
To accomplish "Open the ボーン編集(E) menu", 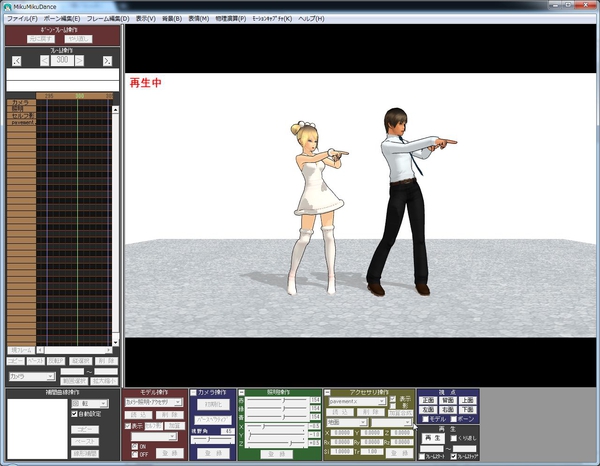I will coord(62,19).
